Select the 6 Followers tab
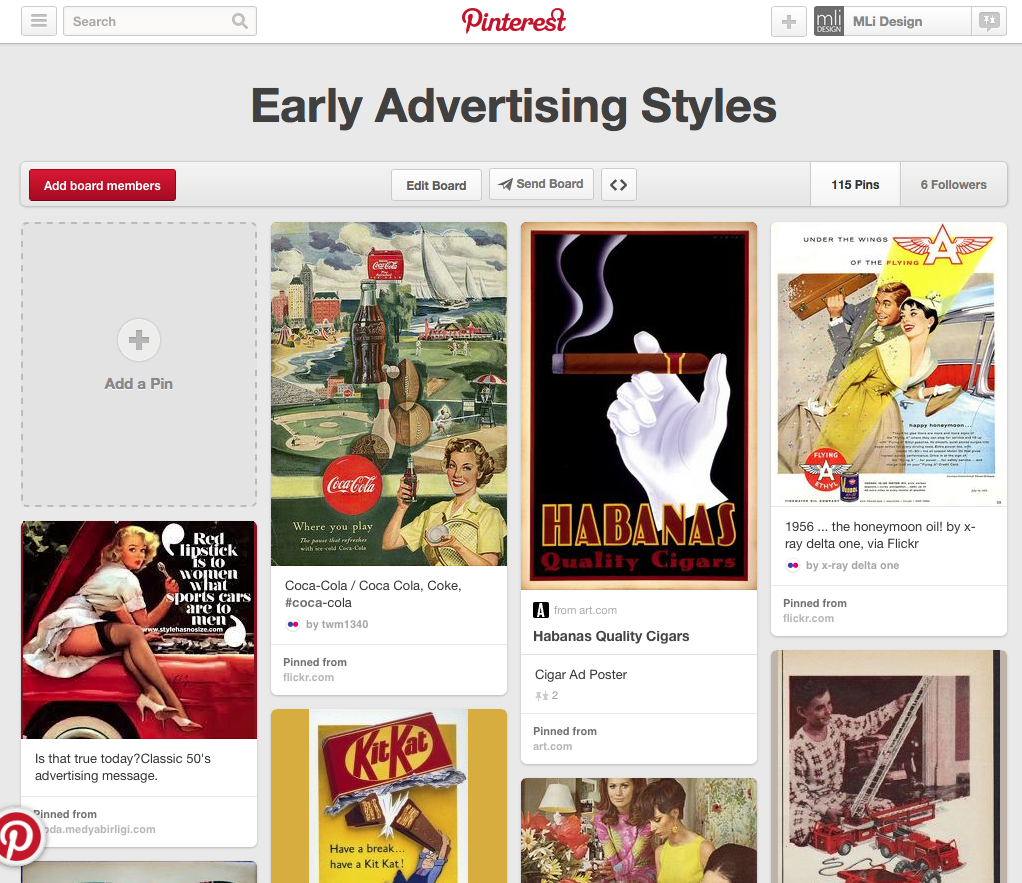 point(954,184)
